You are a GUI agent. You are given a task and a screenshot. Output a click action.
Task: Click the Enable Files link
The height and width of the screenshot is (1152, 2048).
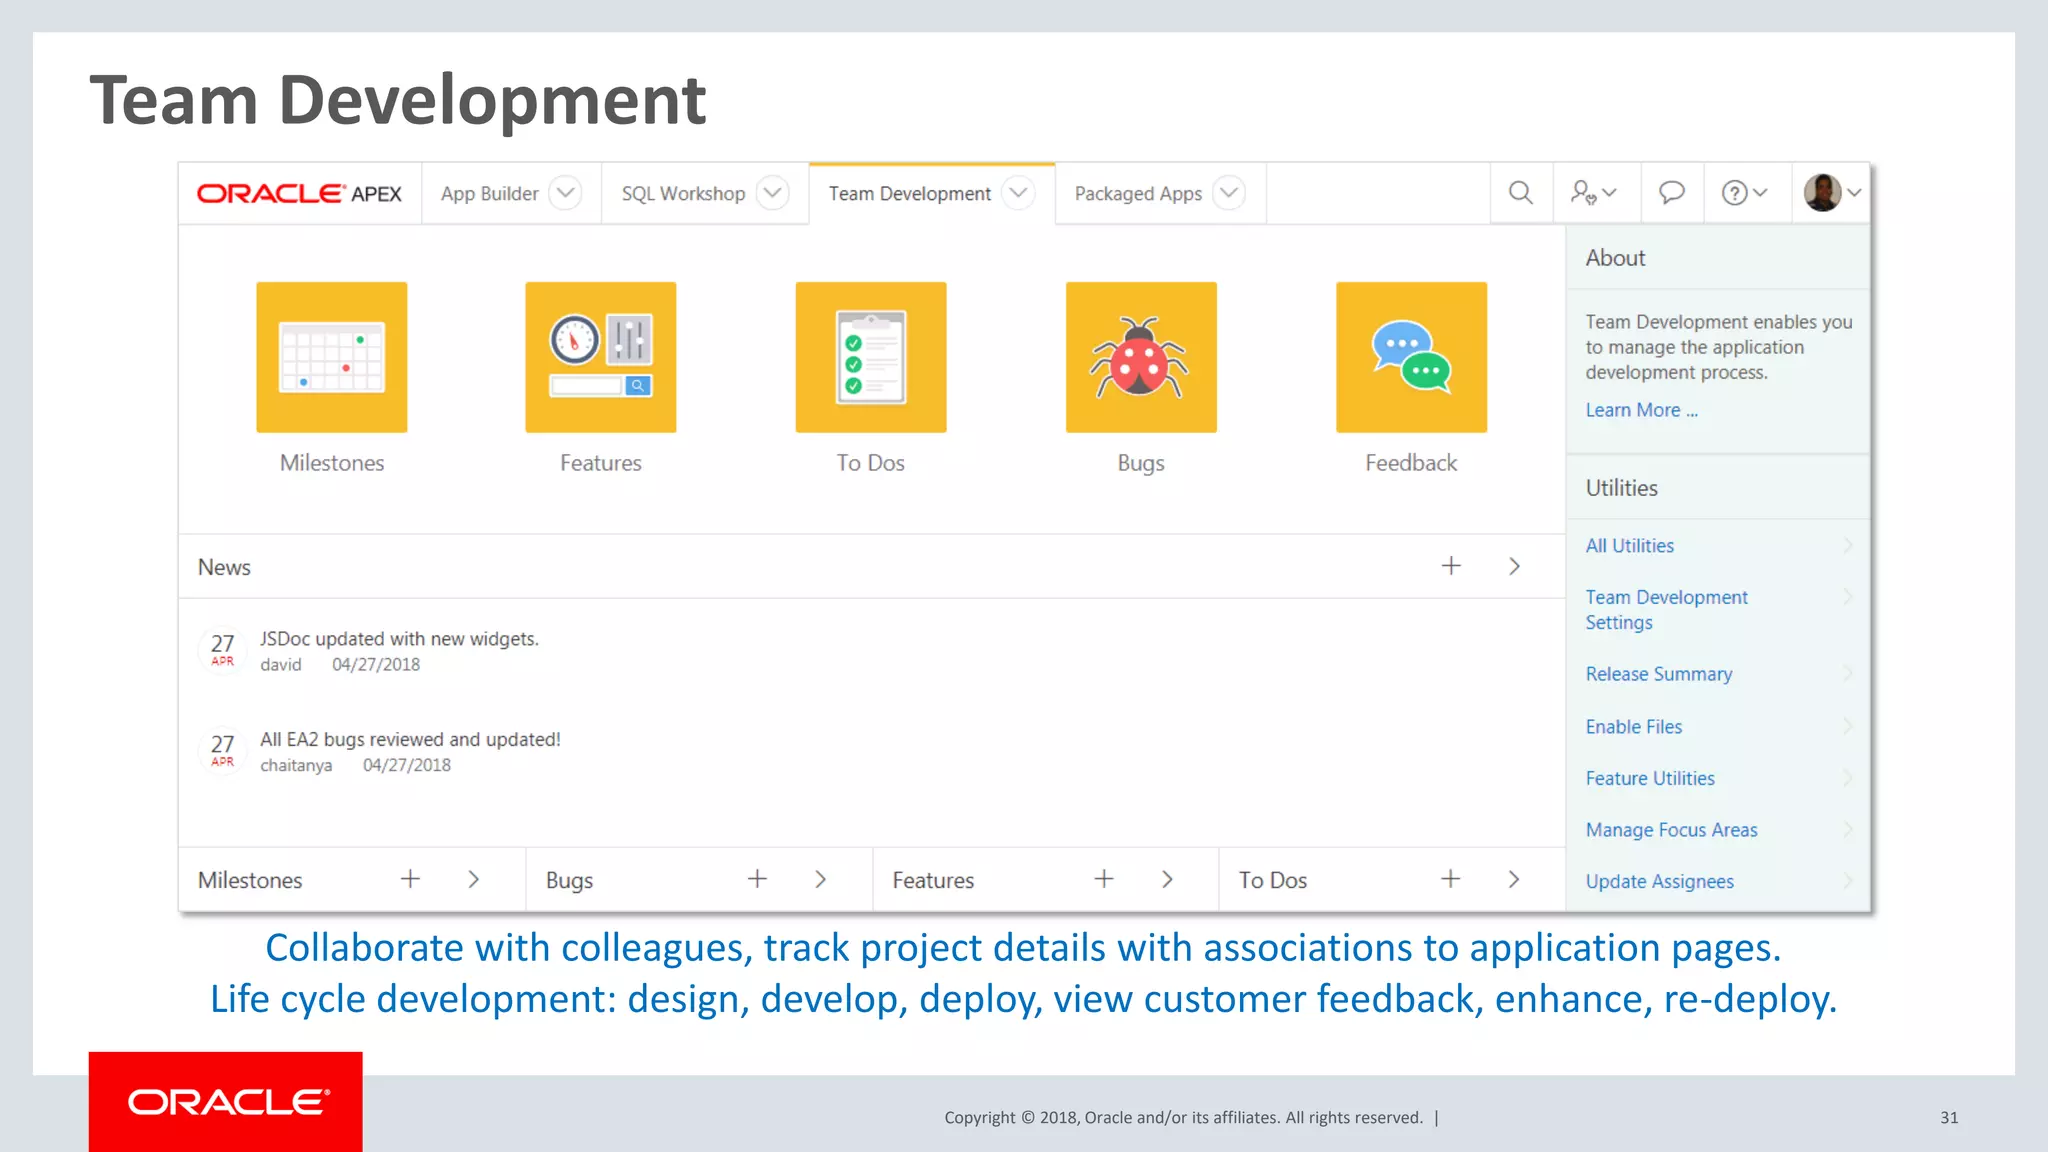click(1633, 727)
